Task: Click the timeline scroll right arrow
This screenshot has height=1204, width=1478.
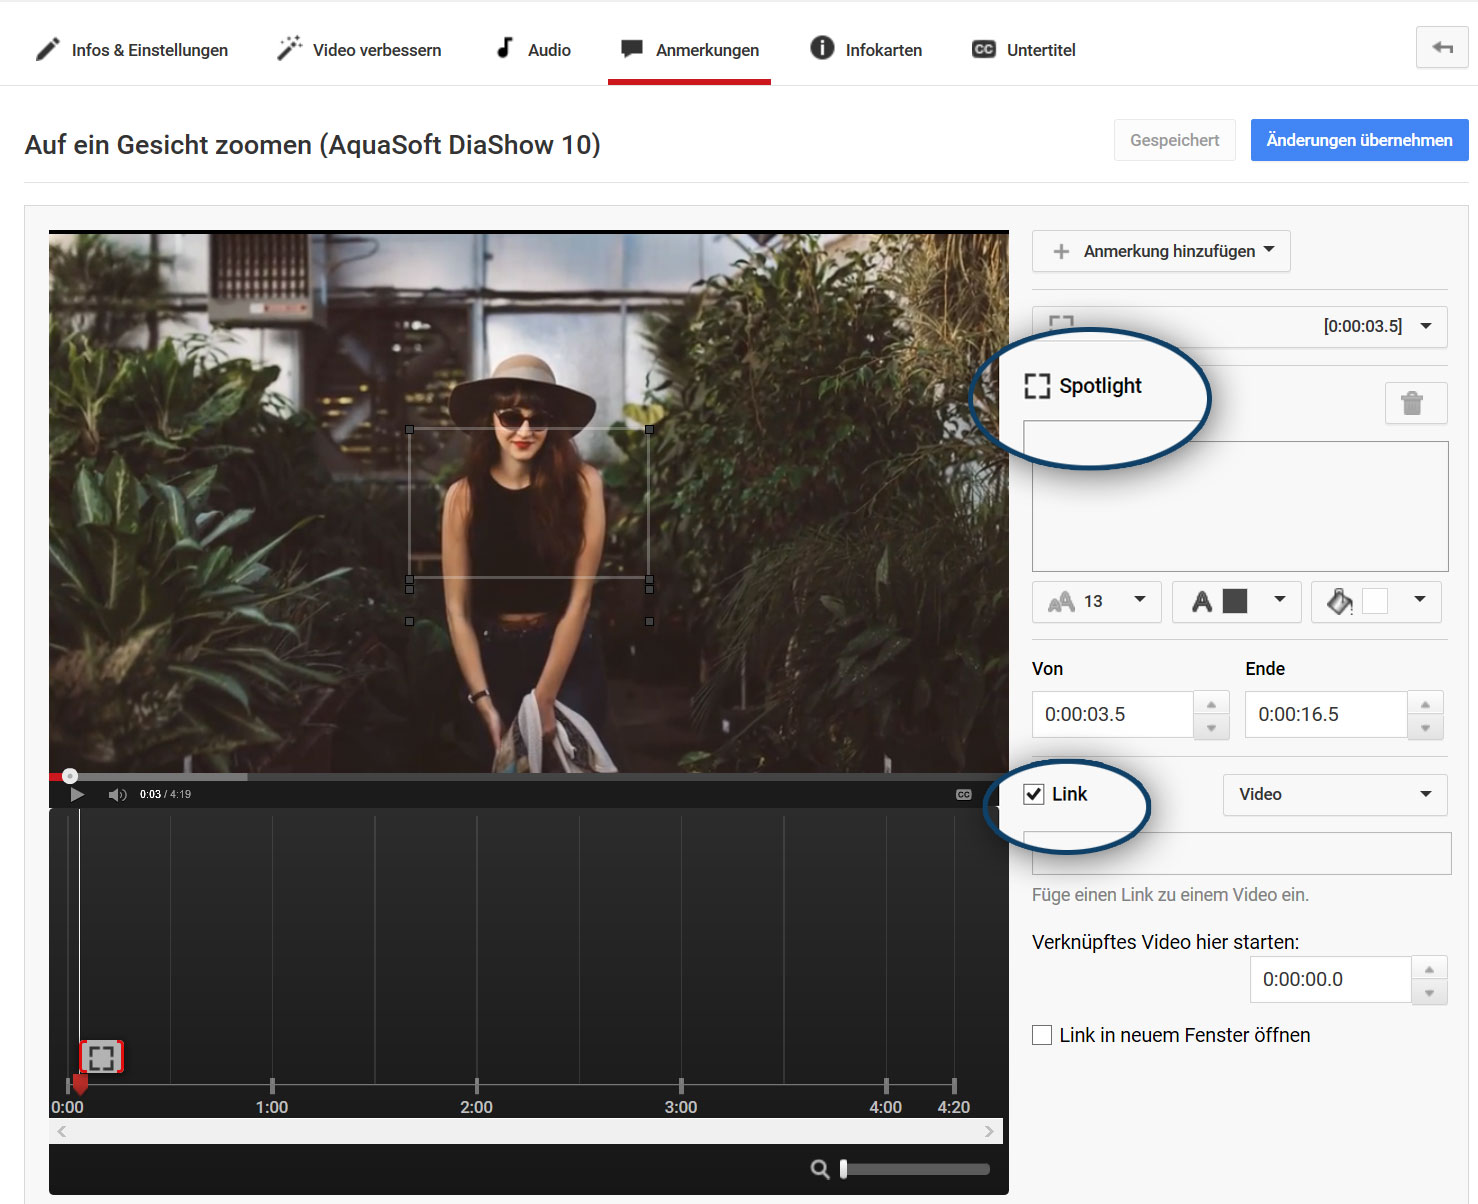Action: pyautogui.click(x=988, y=1131)
